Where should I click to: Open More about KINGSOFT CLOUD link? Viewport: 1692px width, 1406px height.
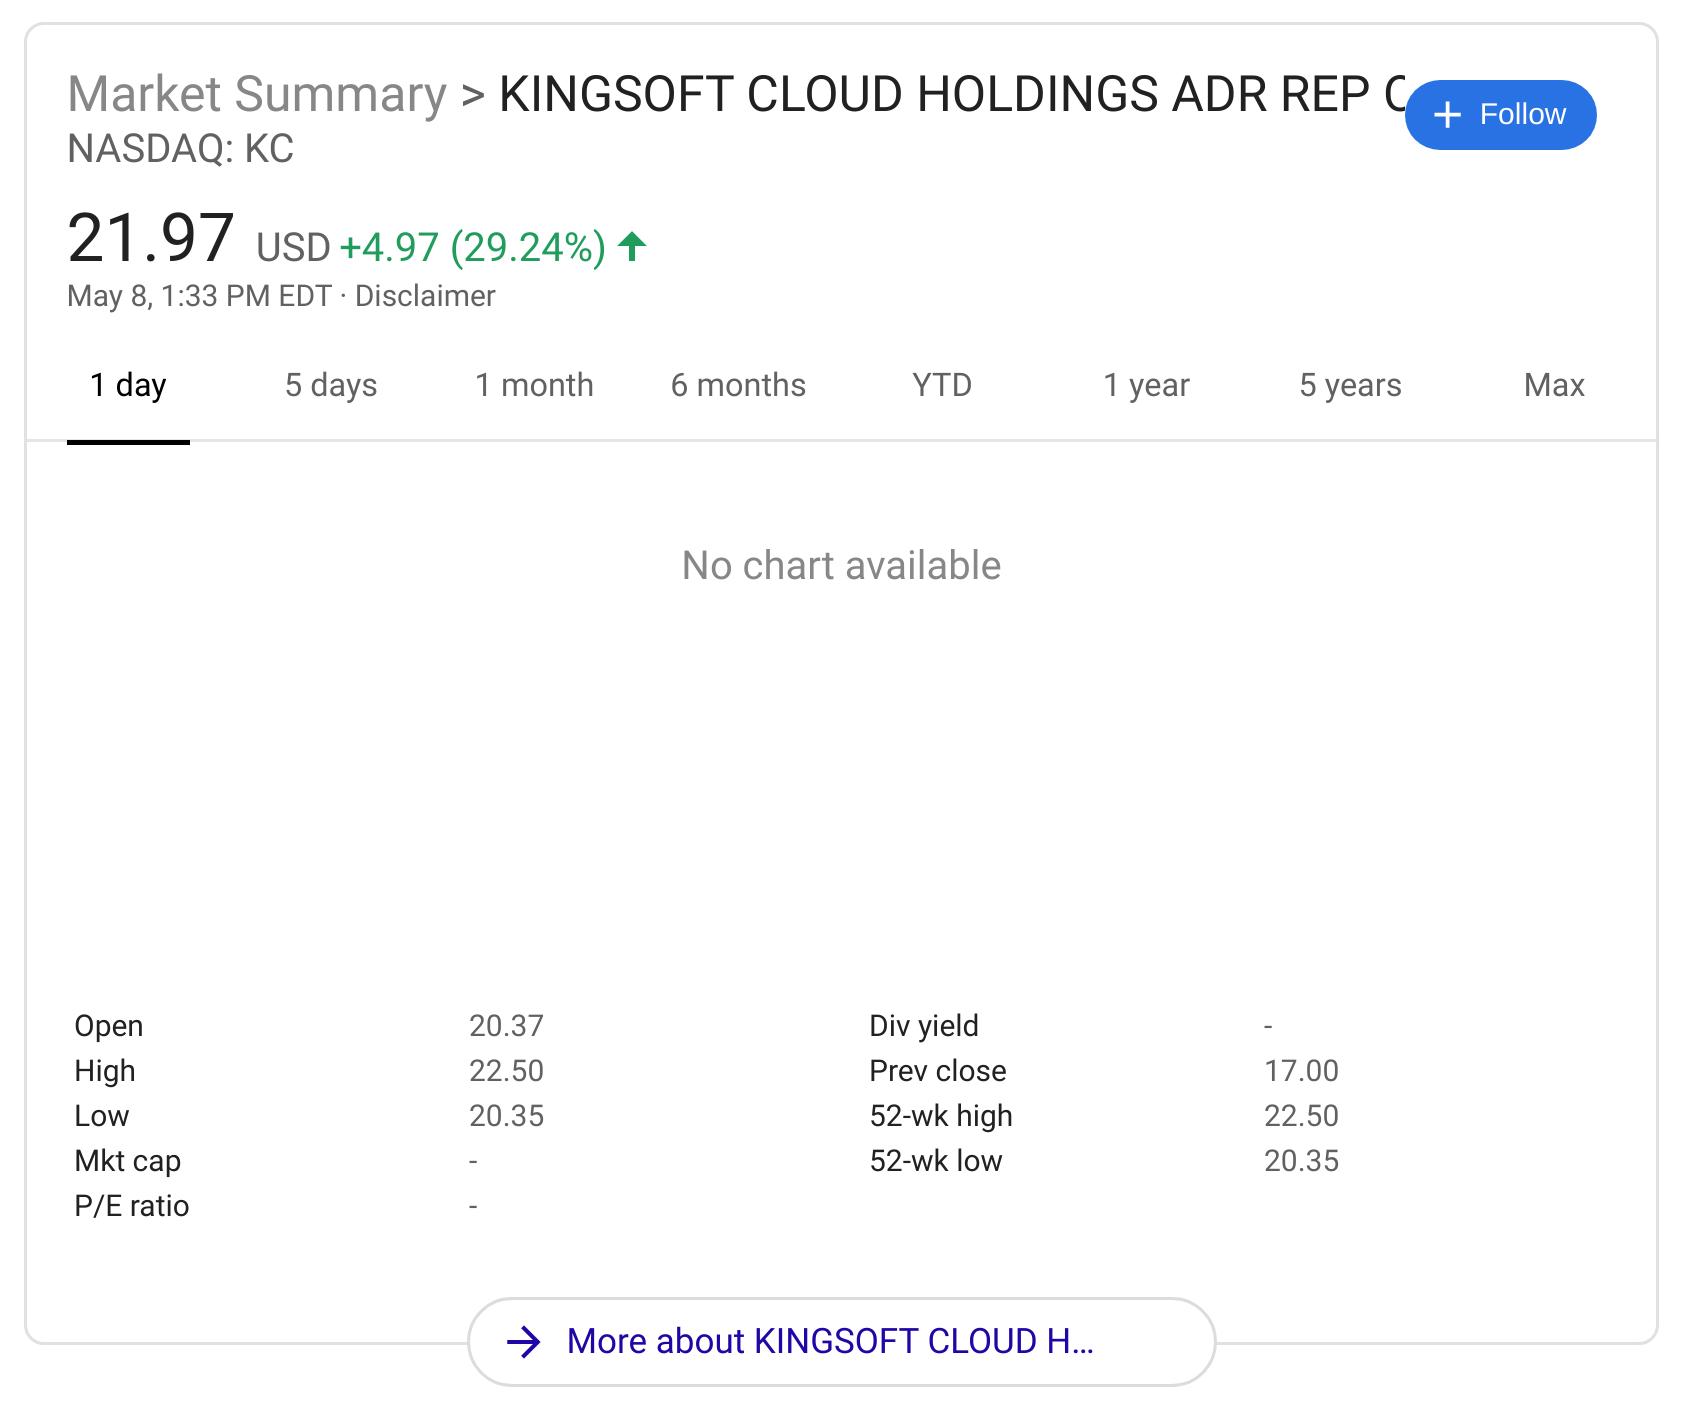point(841,1342)
